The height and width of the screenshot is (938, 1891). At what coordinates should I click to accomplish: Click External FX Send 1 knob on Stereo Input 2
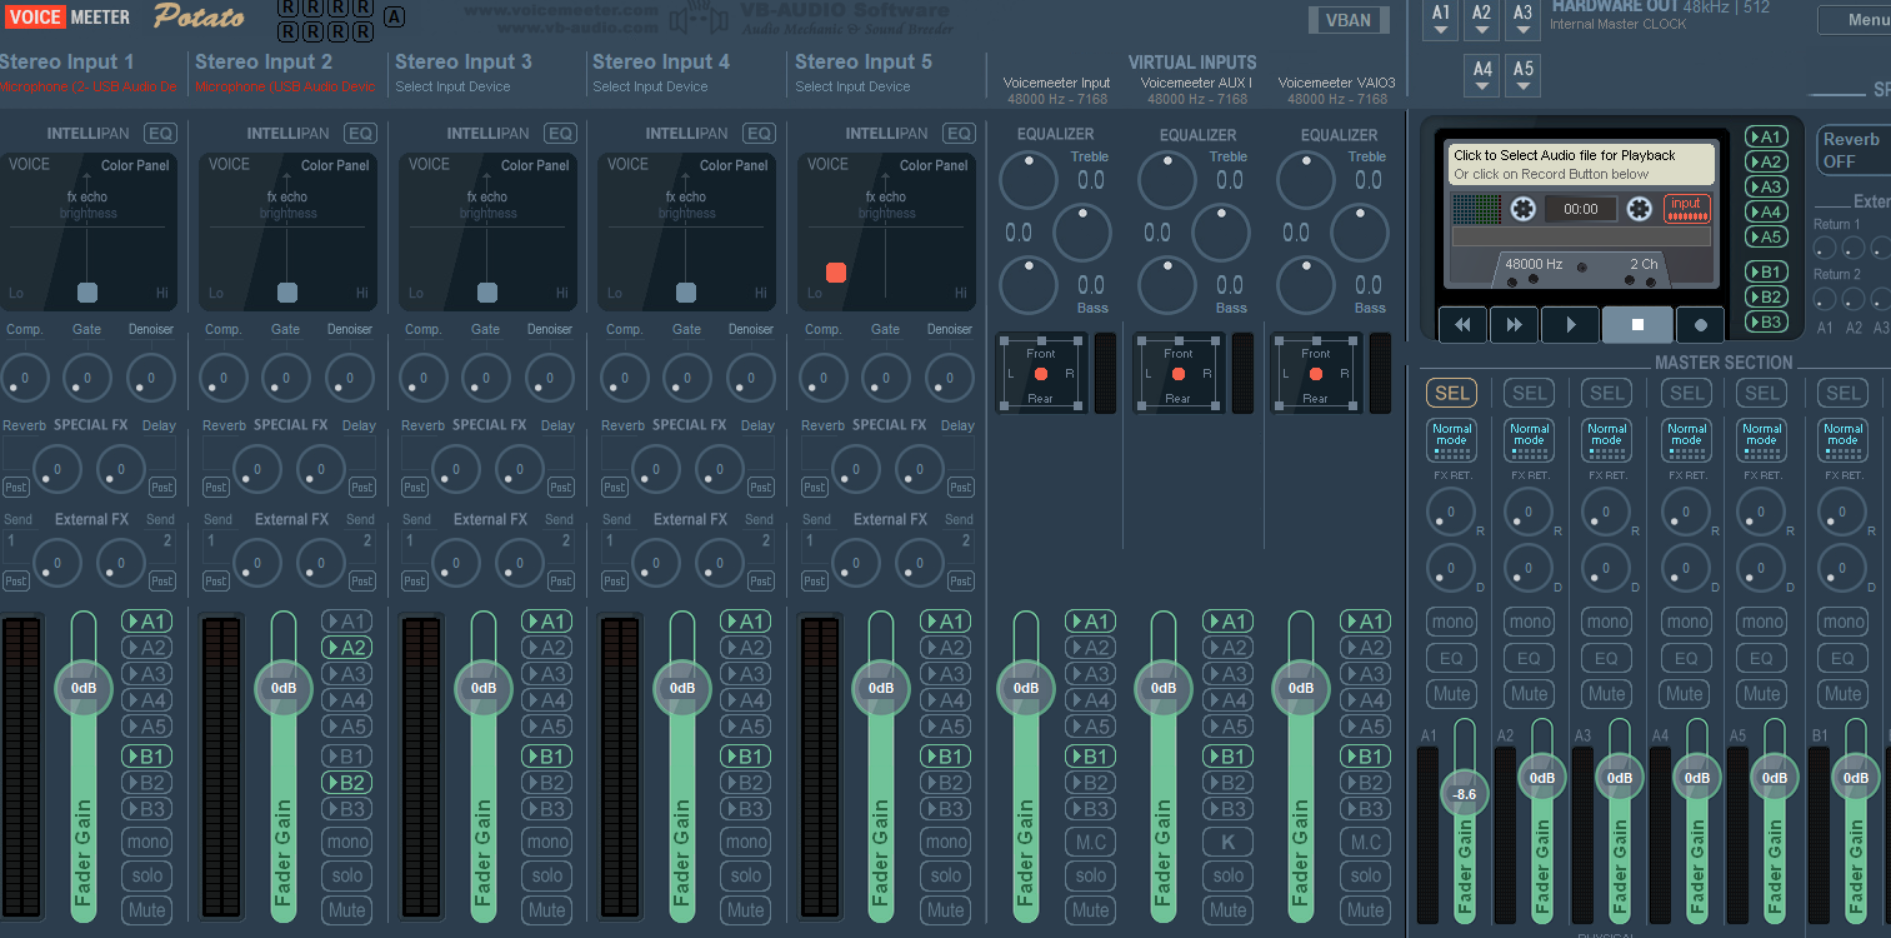pyautogui.click(x=257, y=563)
